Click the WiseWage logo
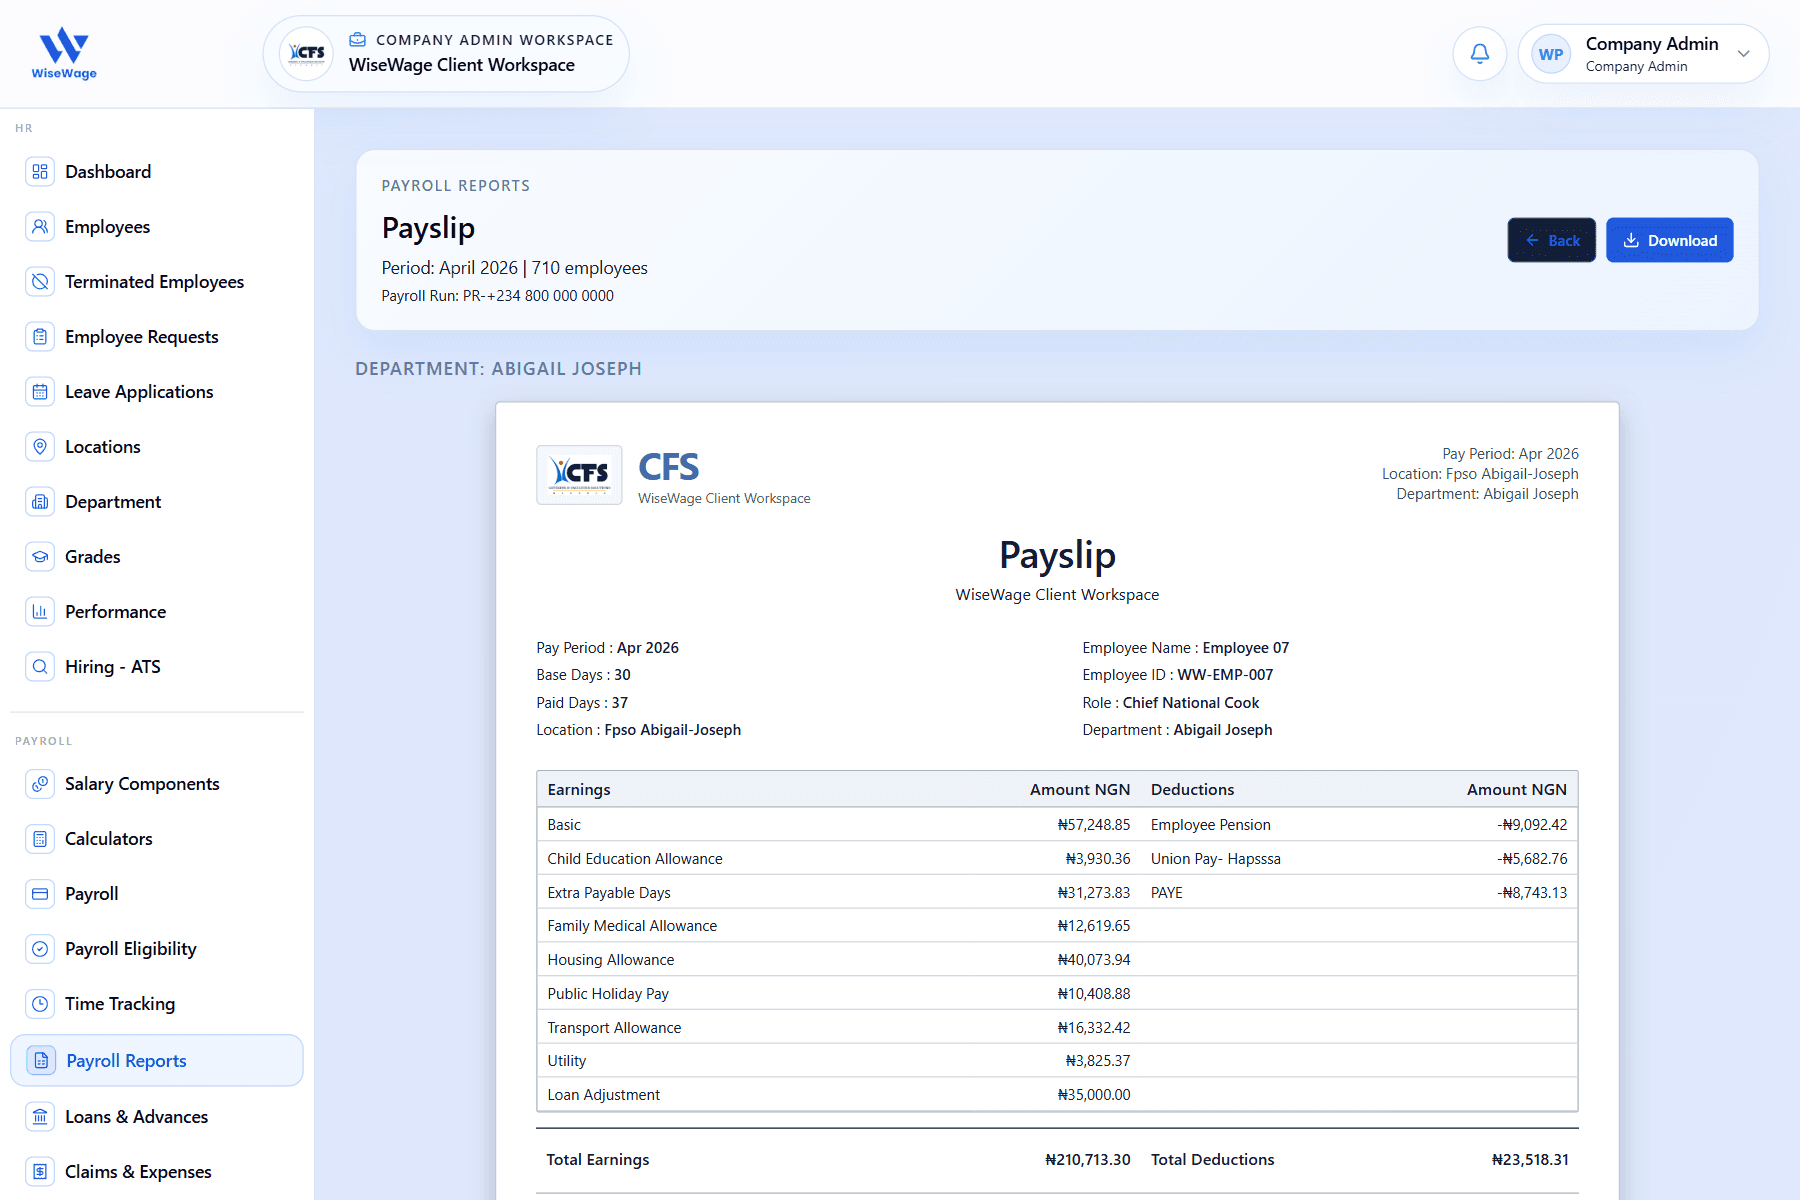 pyautogui.click(x=64, y=54)
